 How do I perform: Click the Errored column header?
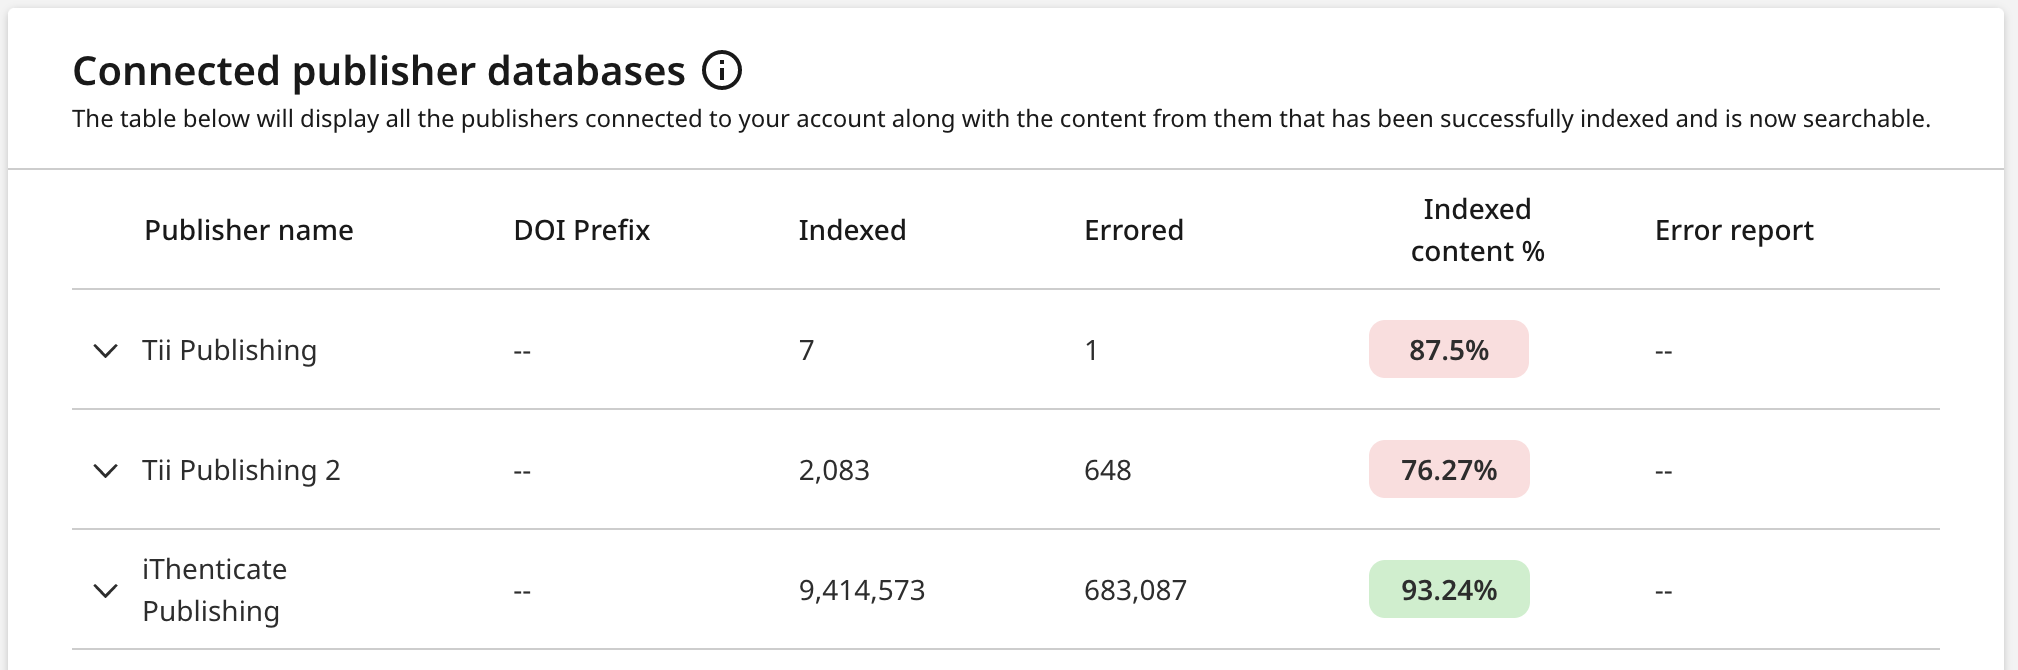pos(1134,230)
